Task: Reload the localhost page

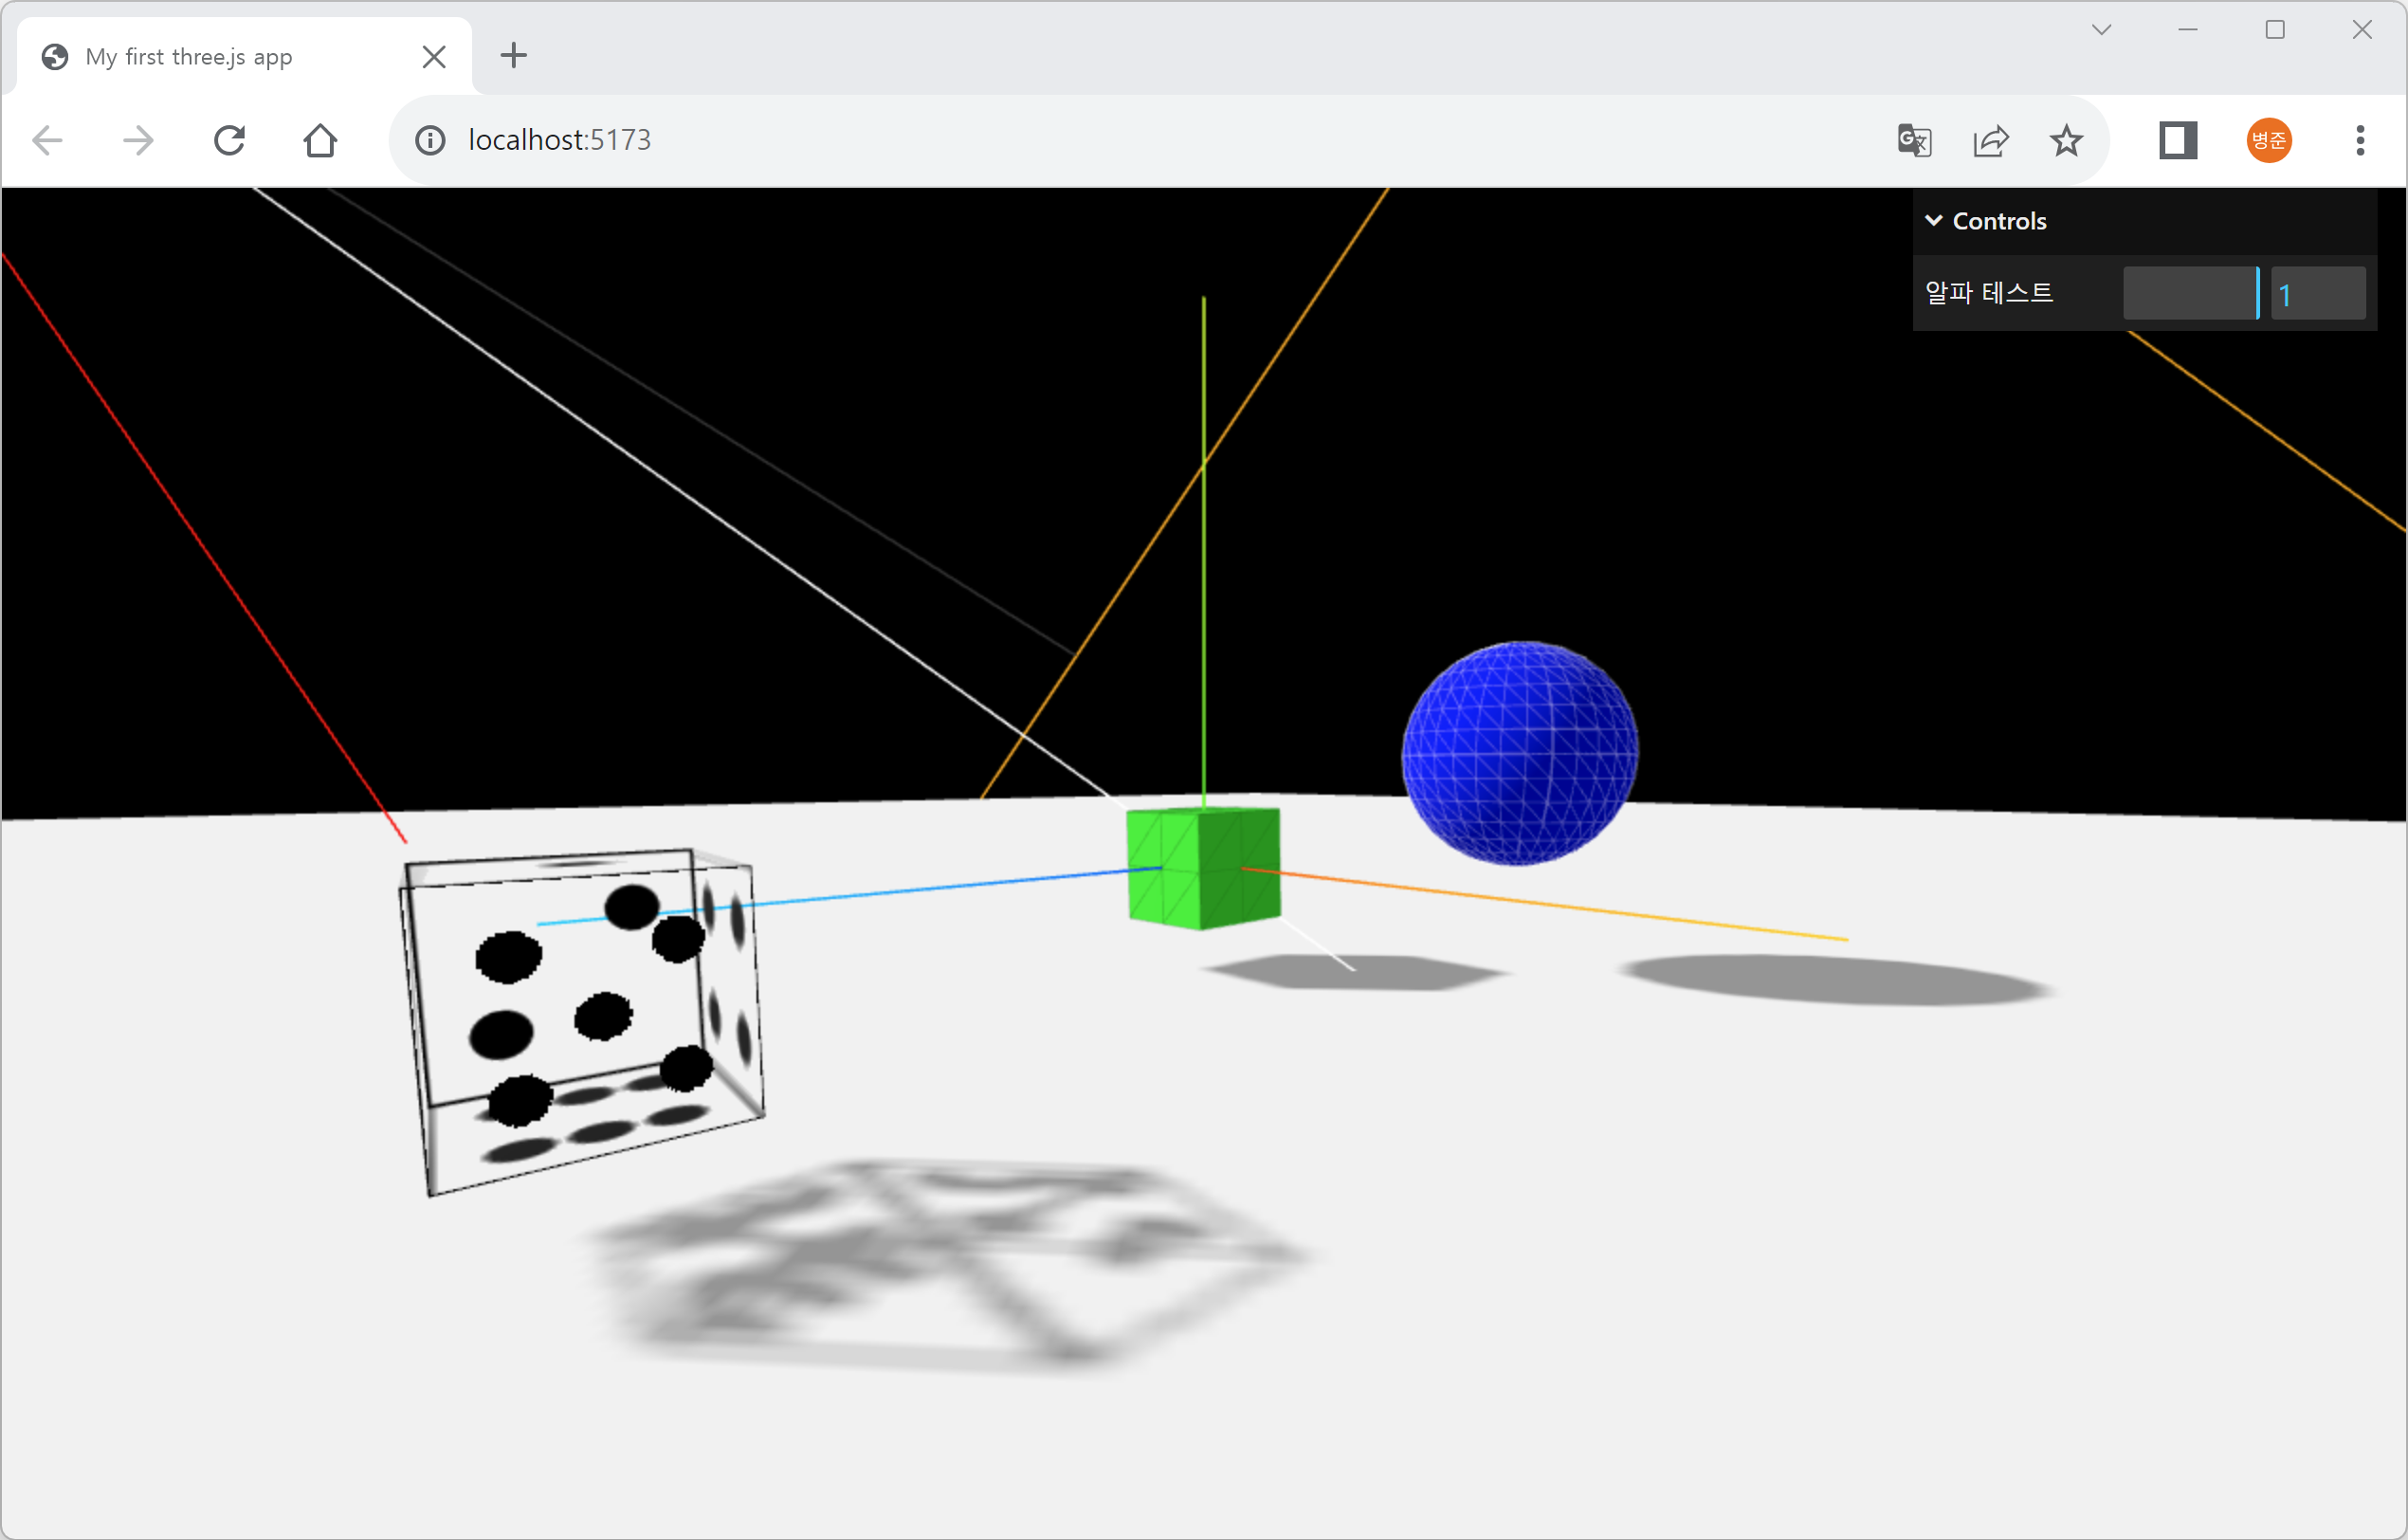Action: point(229,140)
